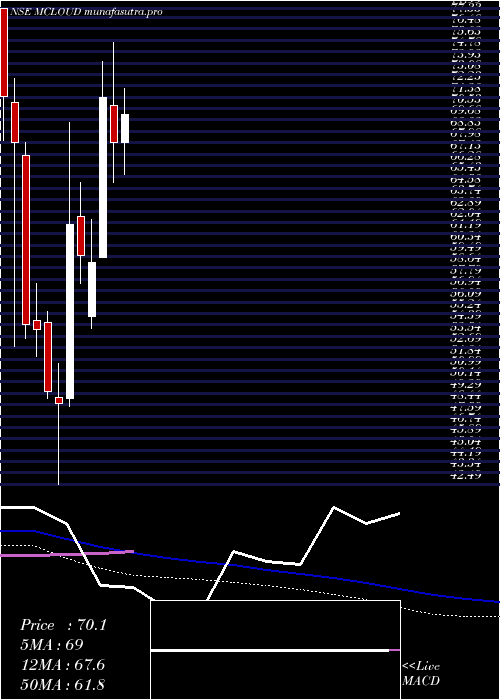Click the 56.09 price axis label
The image size is (500, 700).
click(x=466, y=295)
